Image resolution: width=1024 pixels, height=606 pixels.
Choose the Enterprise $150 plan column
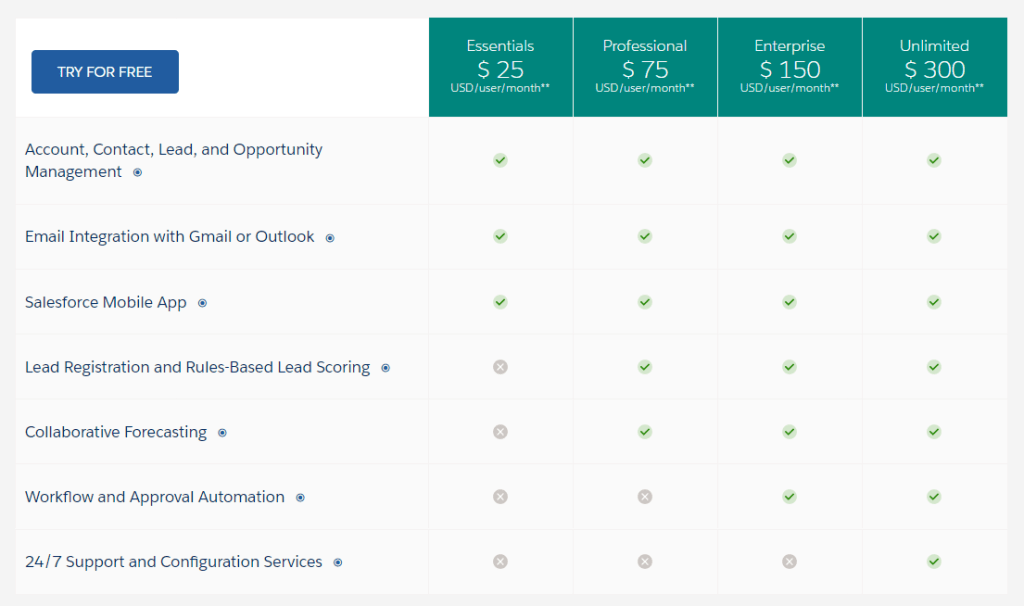[789, 67]
